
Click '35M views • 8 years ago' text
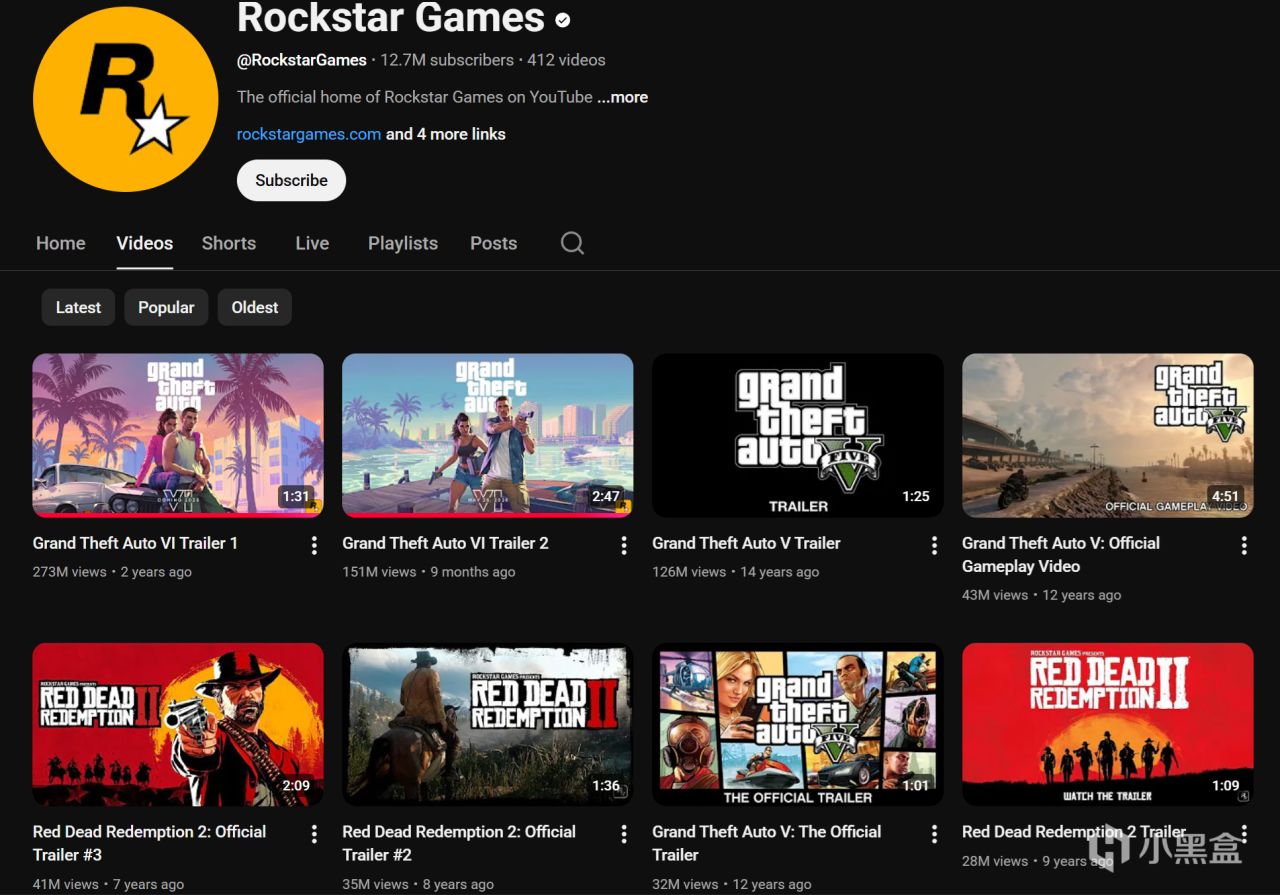point(419,884)
